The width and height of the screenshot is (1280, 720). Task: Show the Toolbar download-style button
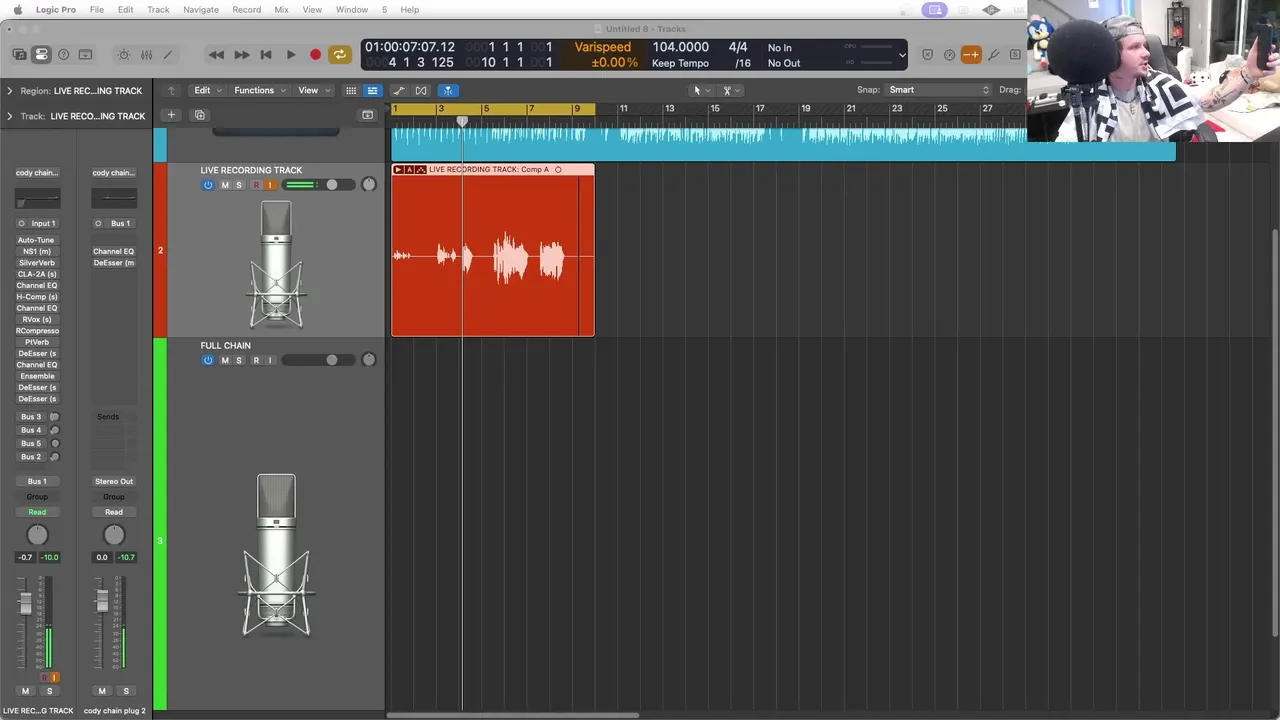(85, 55)
